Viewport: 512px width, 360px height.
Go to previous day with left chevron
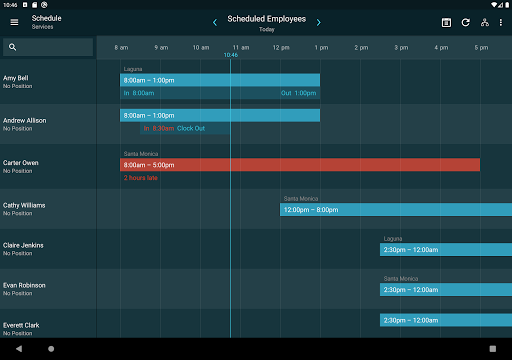215,22
